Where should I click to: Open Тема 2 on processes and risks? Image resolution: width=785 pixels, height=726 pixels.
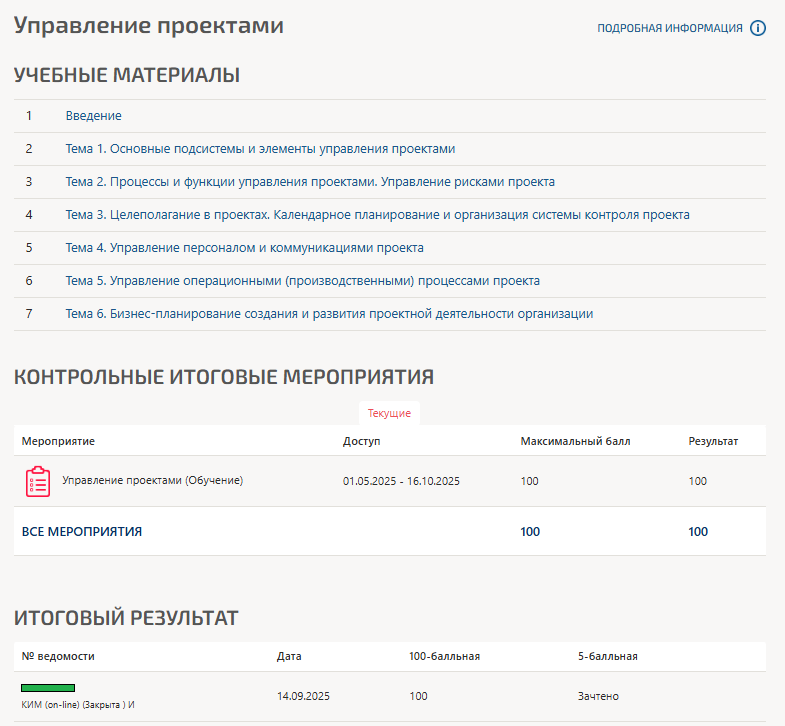coord(310,182)
